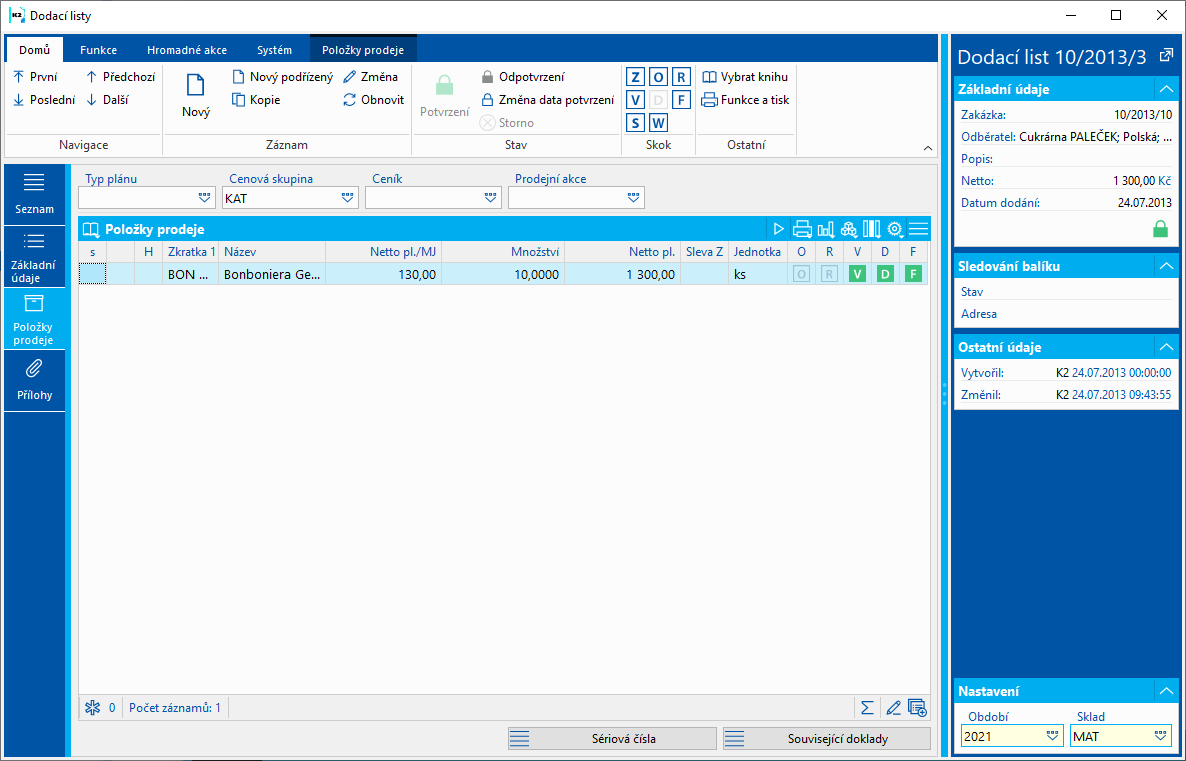Open the Cenová skupina dropdown with KAT
Viewport: 1186px width, 761px height.
point(347,197)
